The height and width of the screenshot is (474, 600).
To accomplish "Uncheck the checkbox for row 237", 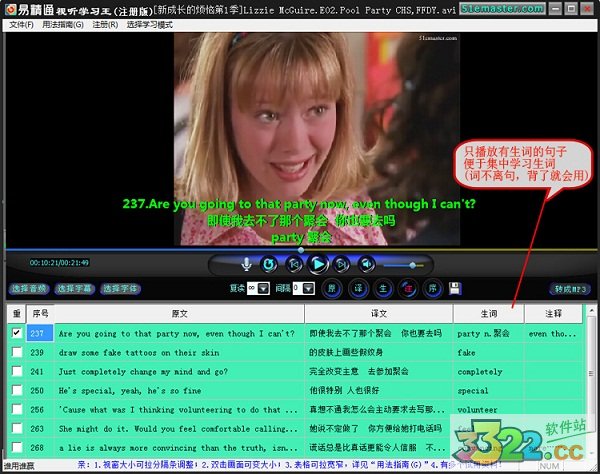I will 16,332.
